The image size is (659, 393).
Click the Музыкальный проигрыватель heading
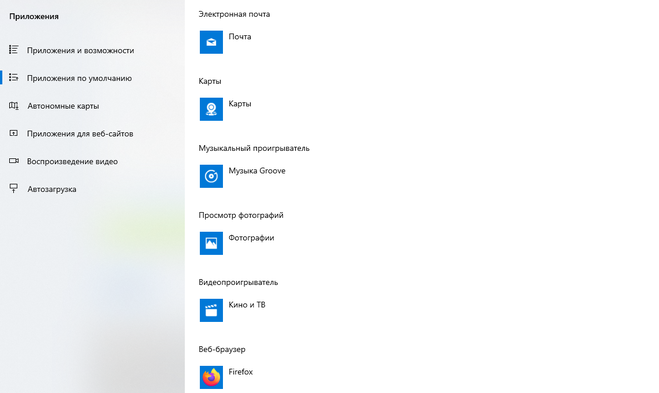coord(254,148)
